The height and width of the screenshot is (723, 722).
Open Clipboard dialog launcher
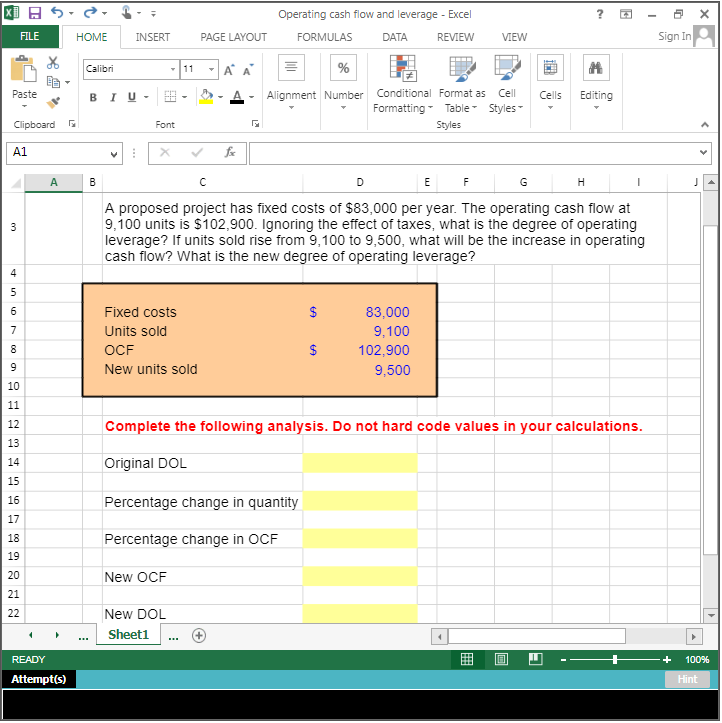point(72,124)
